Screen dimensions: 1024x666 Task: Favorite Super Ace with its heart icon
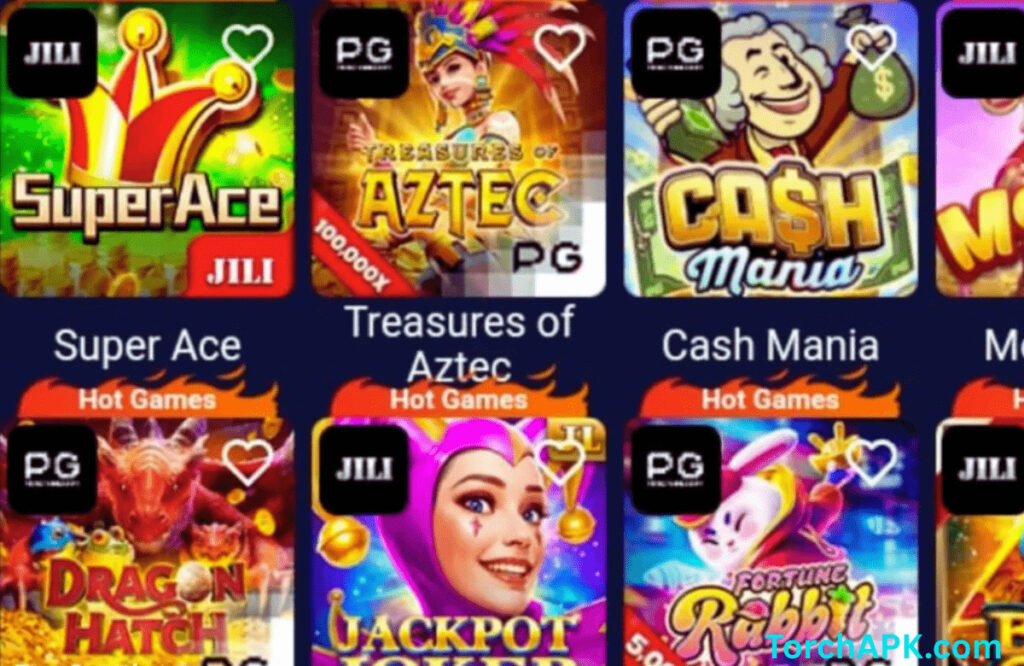click(248, 46)
